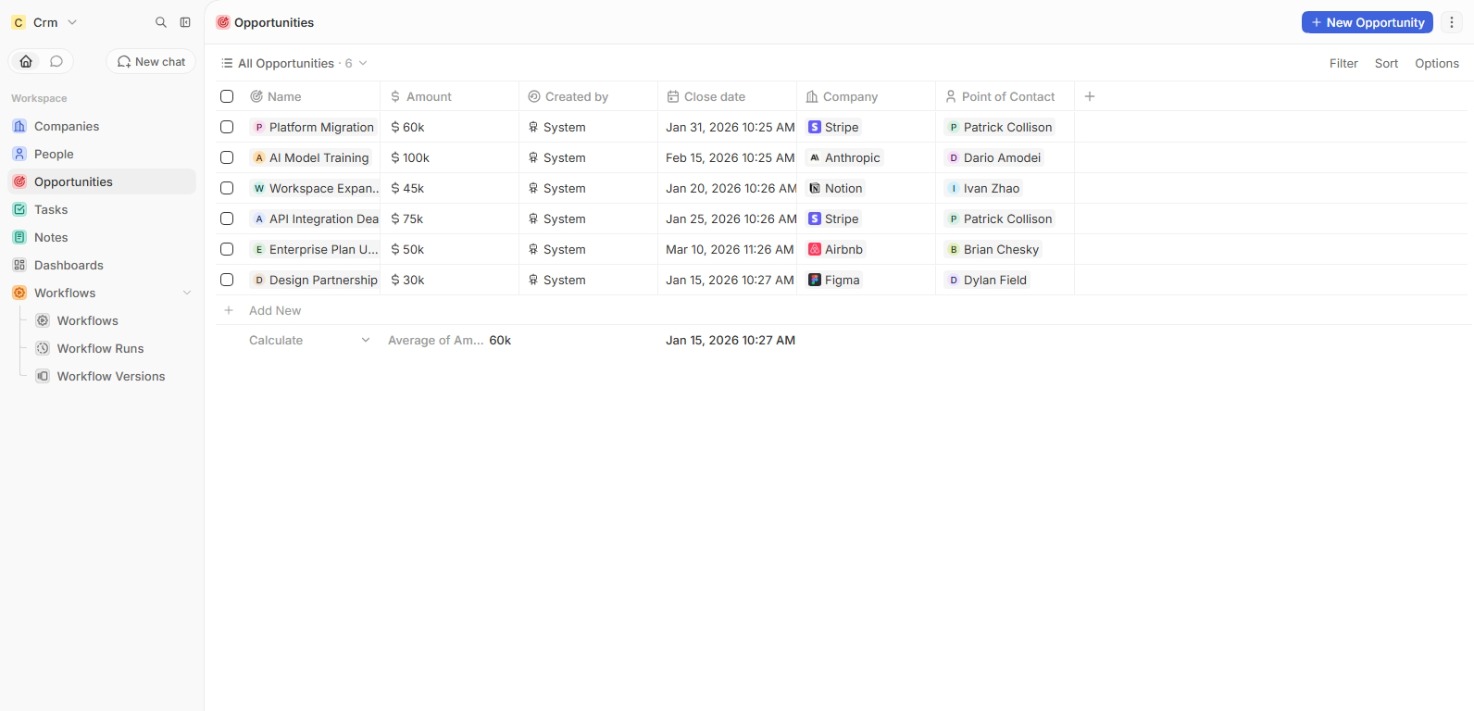
Task: Click the Average of Amount 60k cell
Action: 450,340
